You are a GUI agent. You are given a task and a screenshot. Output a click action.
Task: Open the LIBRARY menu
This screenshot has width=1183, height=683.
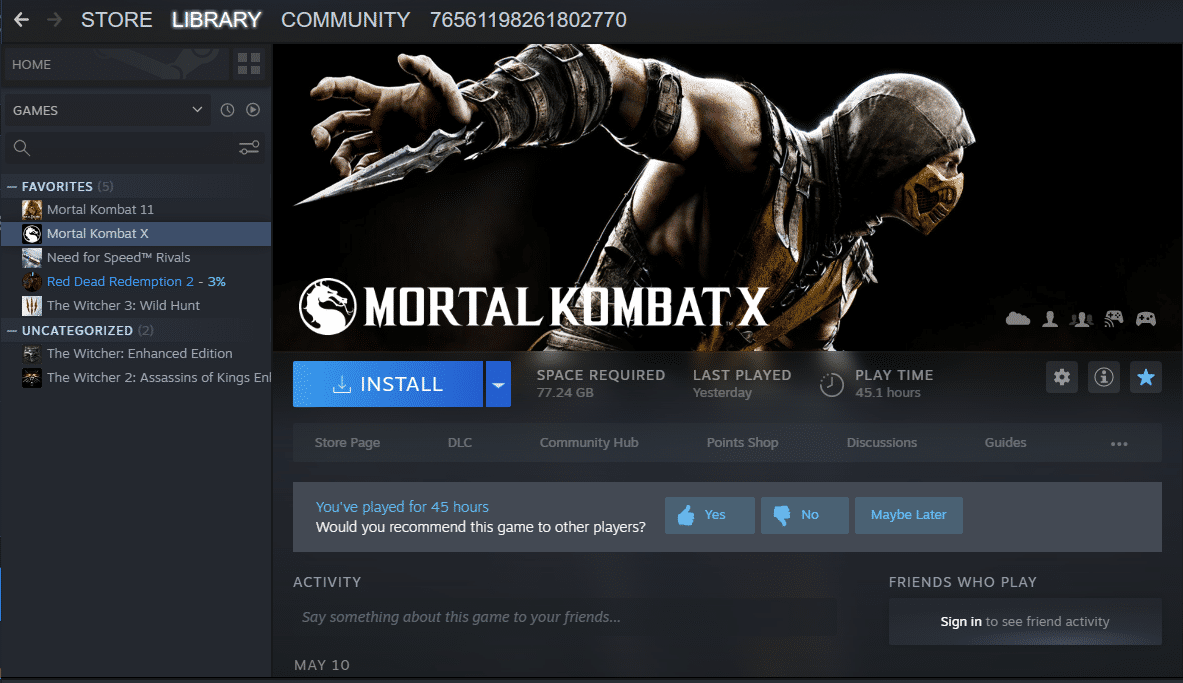tap(217, 20)
